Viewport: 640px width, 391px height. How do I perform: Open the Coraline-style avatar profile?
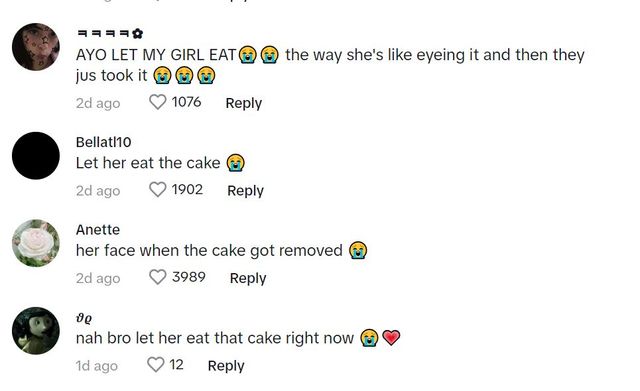point(36,331)
